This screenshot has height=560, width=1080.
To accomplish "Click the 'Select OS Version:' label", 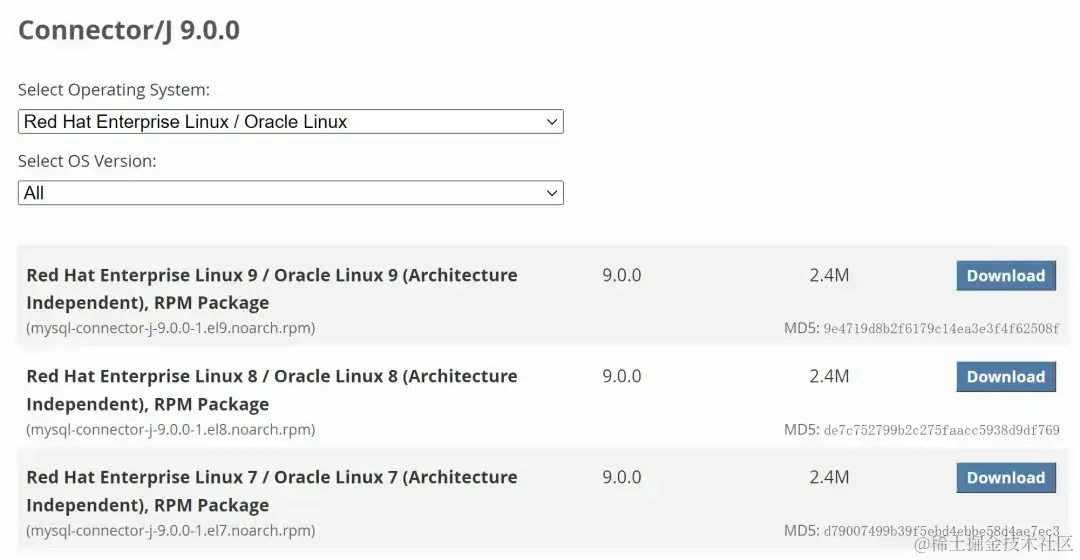I will [x=87, y=161].
